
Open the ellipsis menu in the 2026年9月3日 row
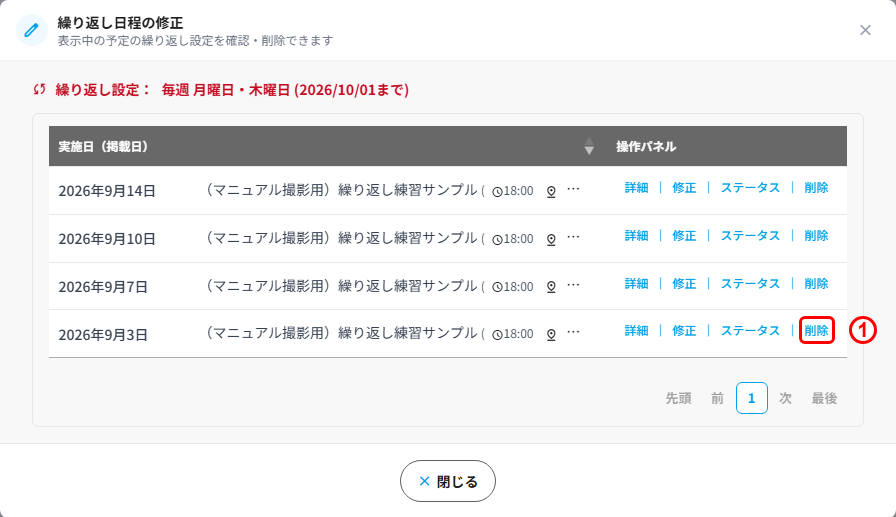click(x=573, y=332)
